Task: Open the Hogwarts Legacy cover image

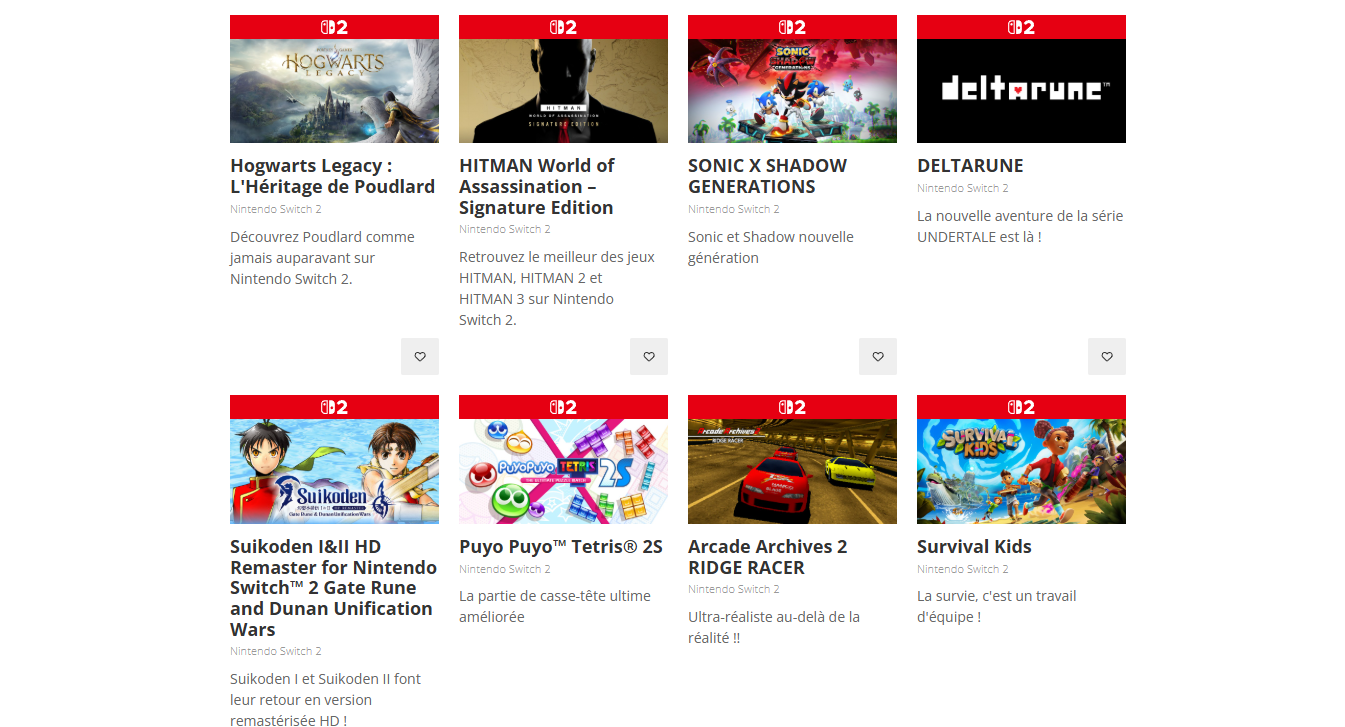Action: [334, 91]
